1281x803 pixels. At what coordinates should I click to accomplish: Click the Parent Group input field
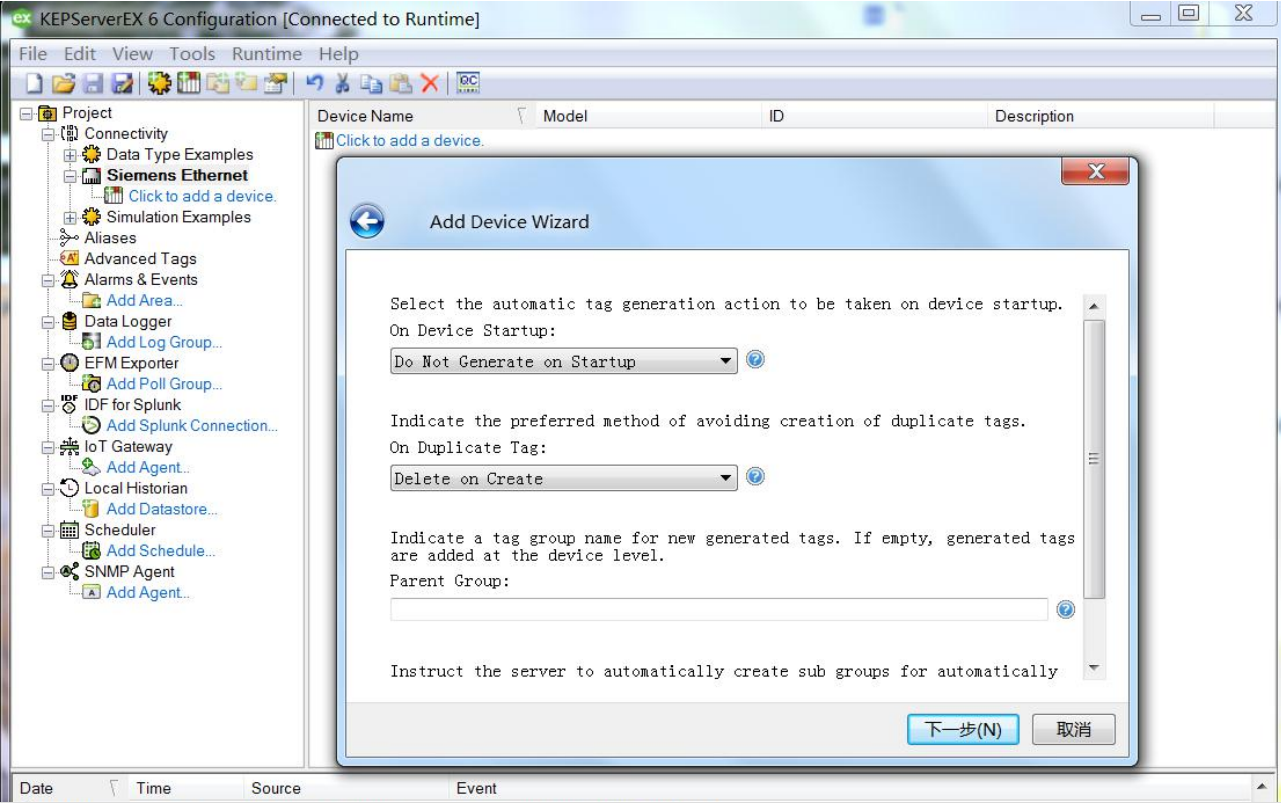pyautogui.click(x=719, y=609)
